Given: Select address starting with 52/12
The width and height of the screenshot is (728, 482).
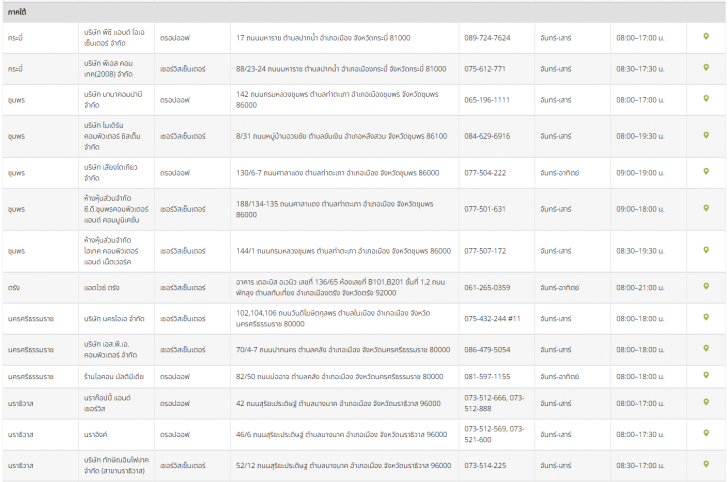Looking at the screenshot, I should [344, 466].
